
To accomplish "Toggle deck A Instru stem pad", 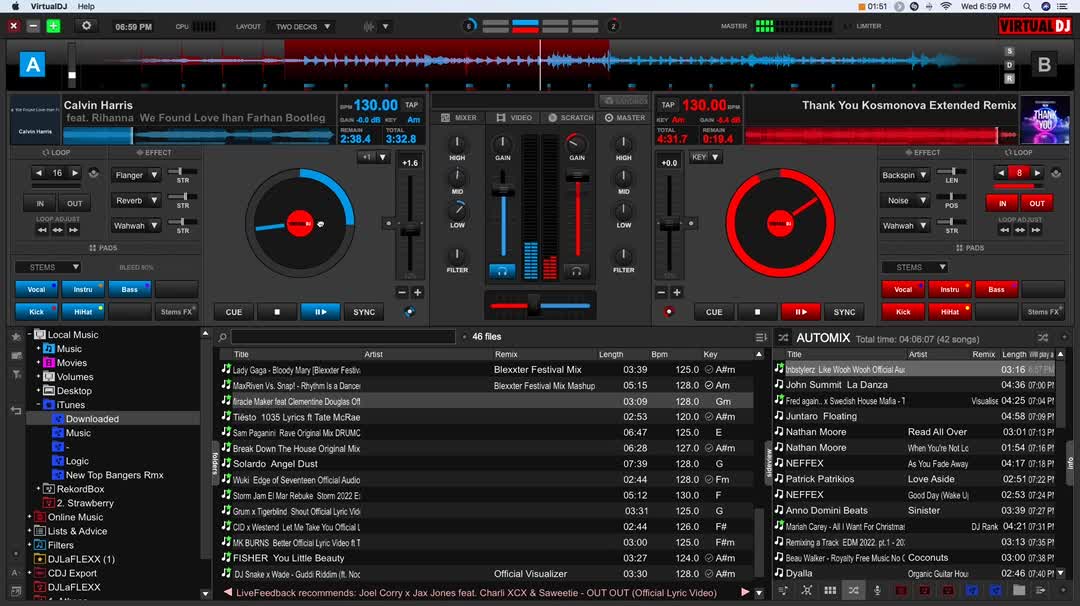I will click(x=83, y=289).
